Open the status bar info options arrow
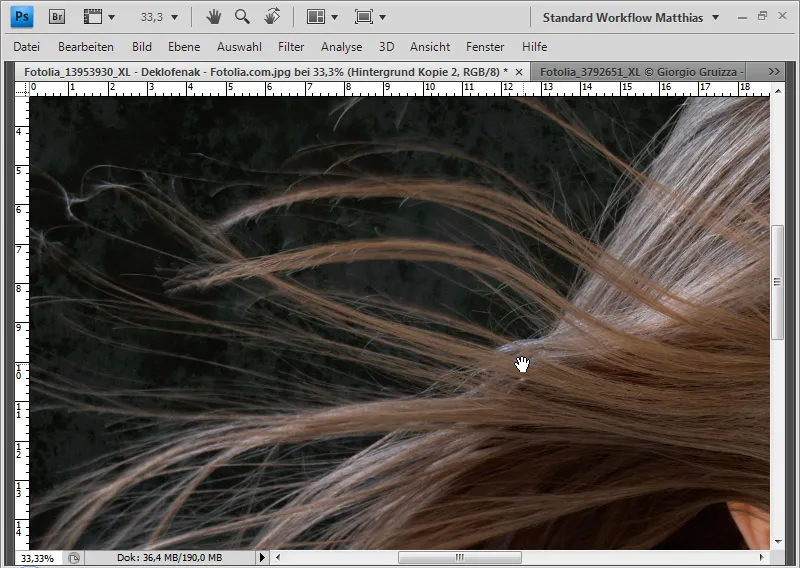The image size is (800, 568). (x=262, y=557)
